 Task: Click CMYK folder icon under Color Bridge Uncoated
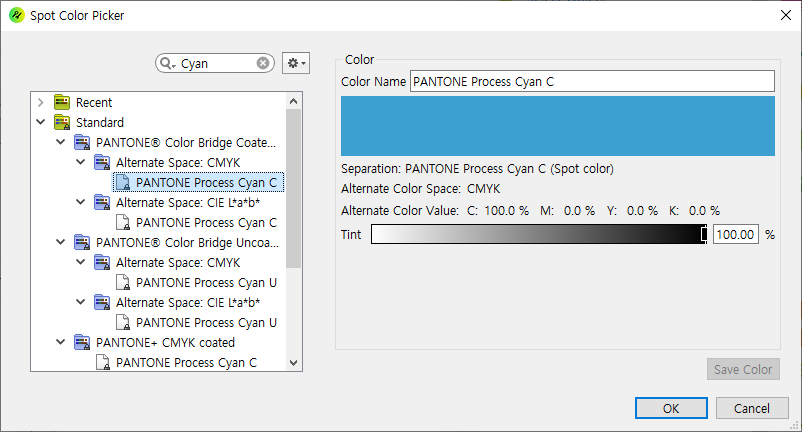102,263
